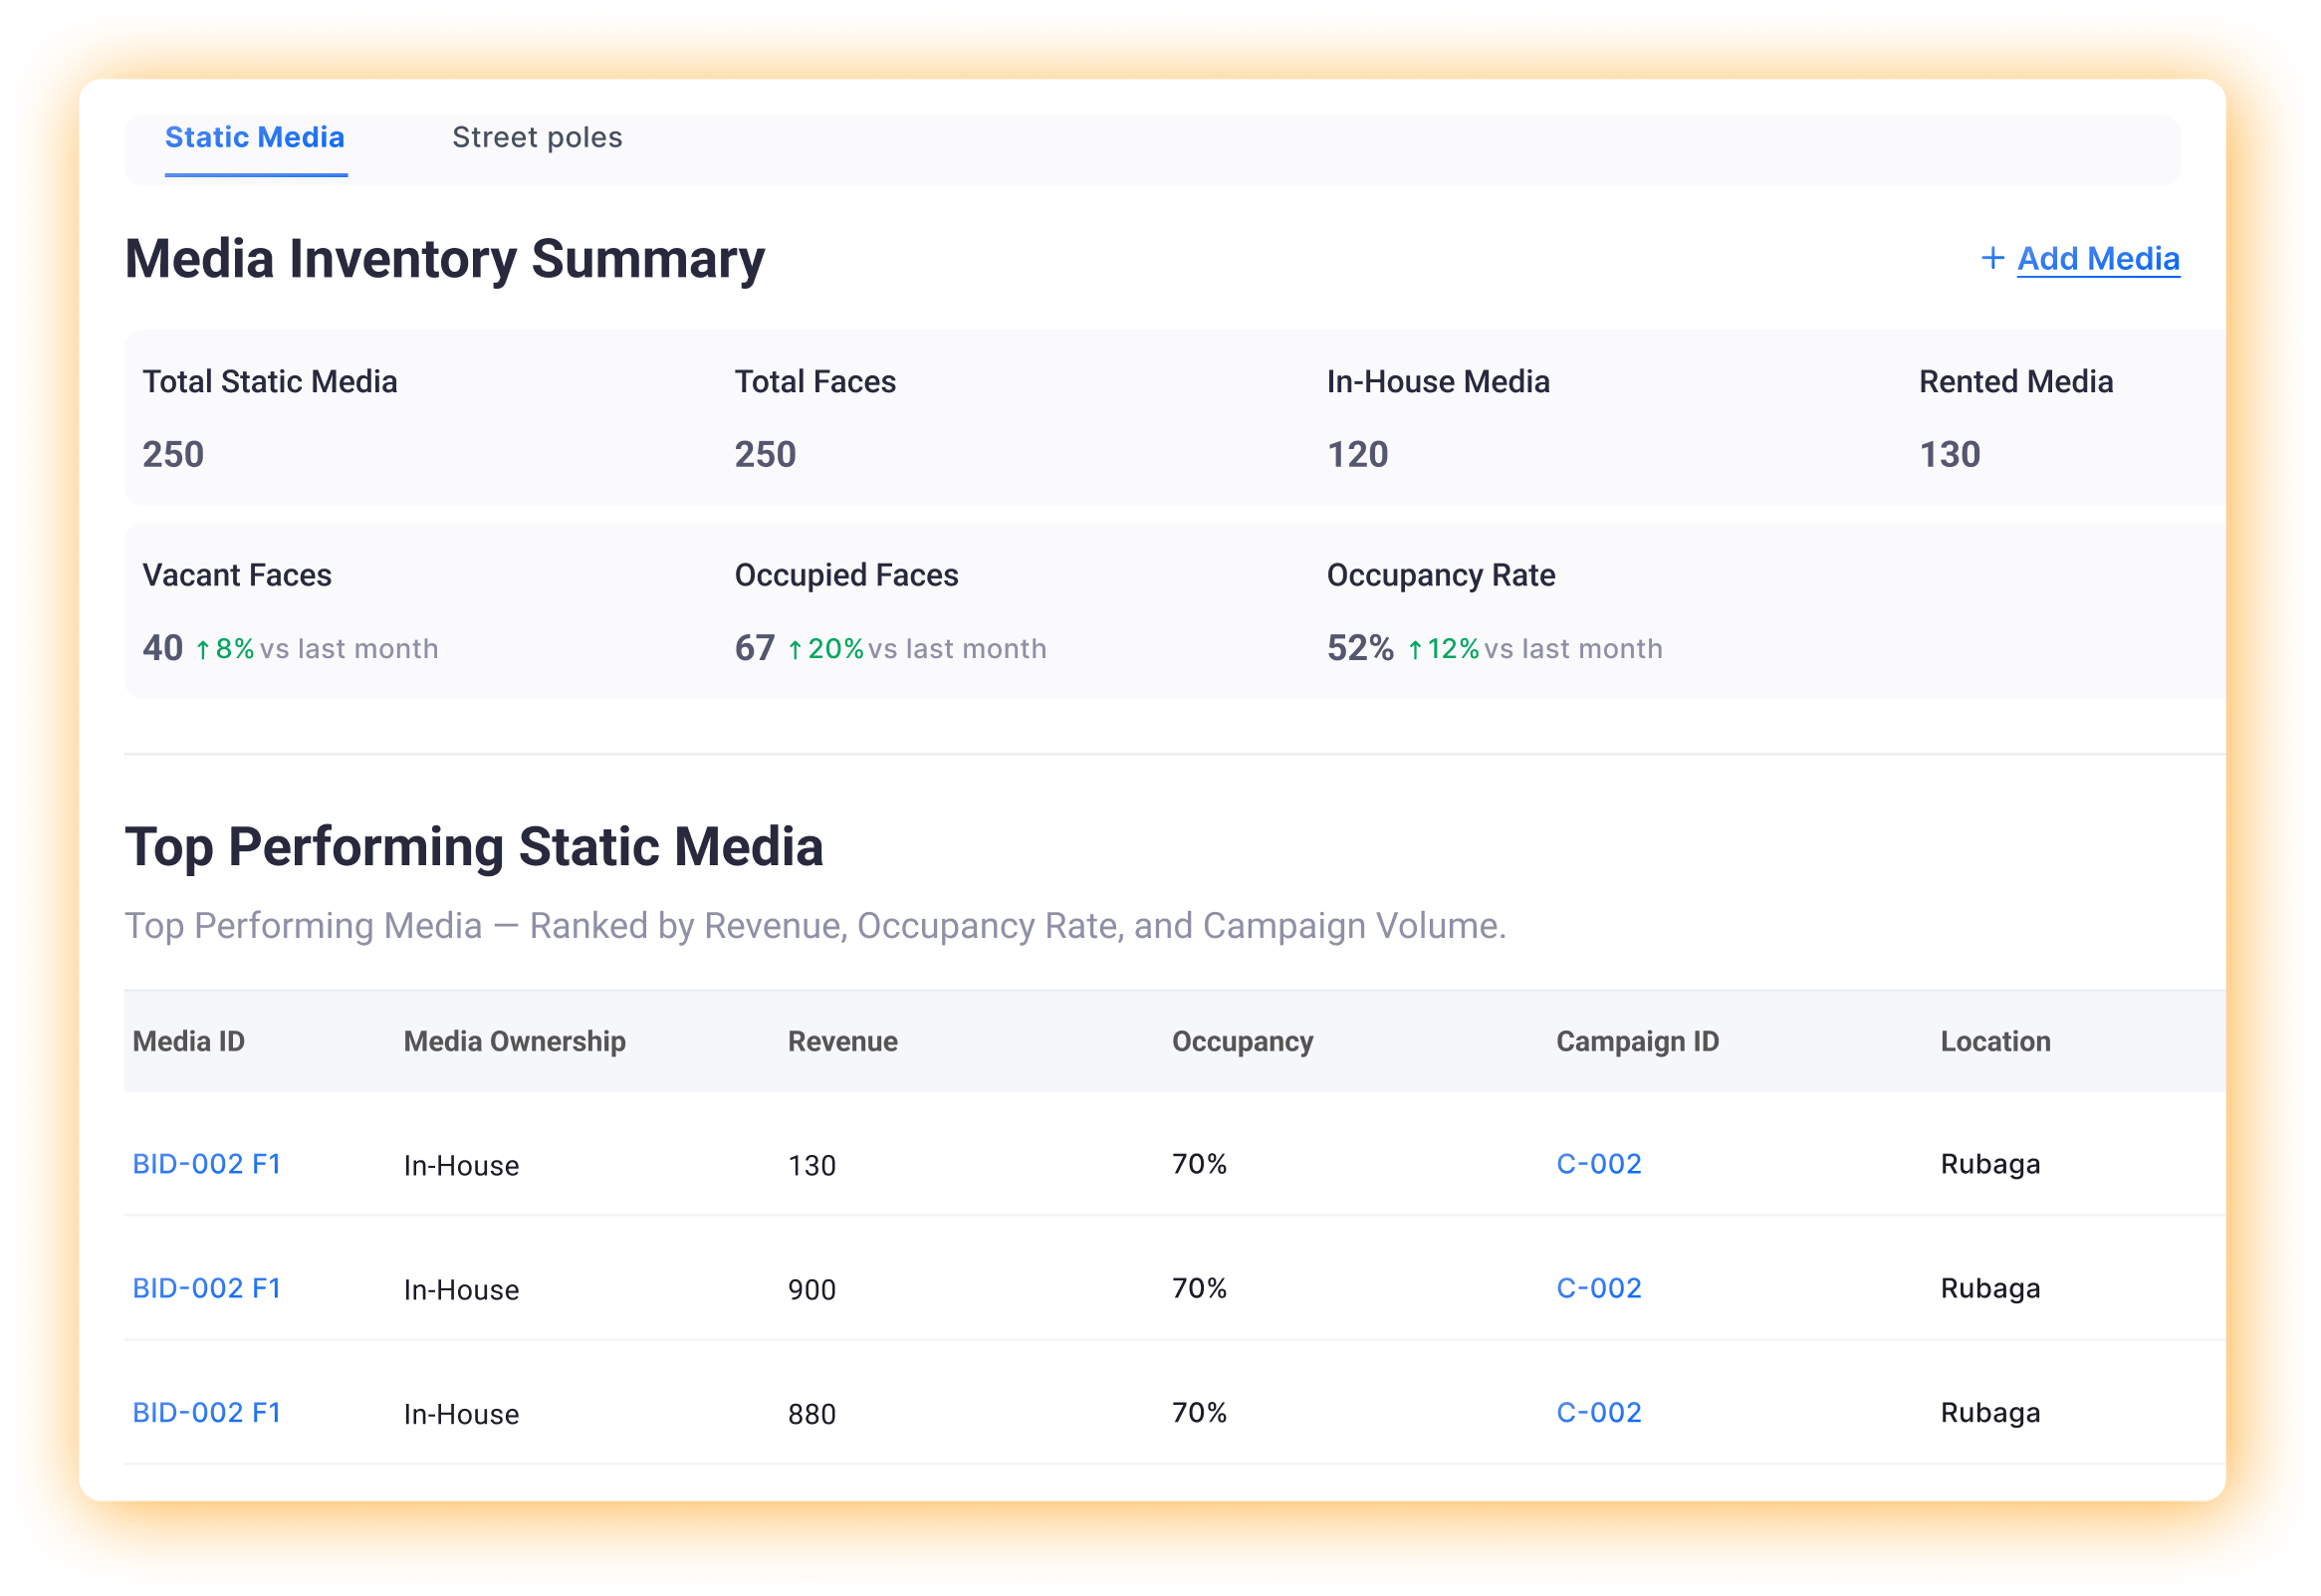Sort by the Revenue column header
Screen dimensions: 2321x1596
842,1041
